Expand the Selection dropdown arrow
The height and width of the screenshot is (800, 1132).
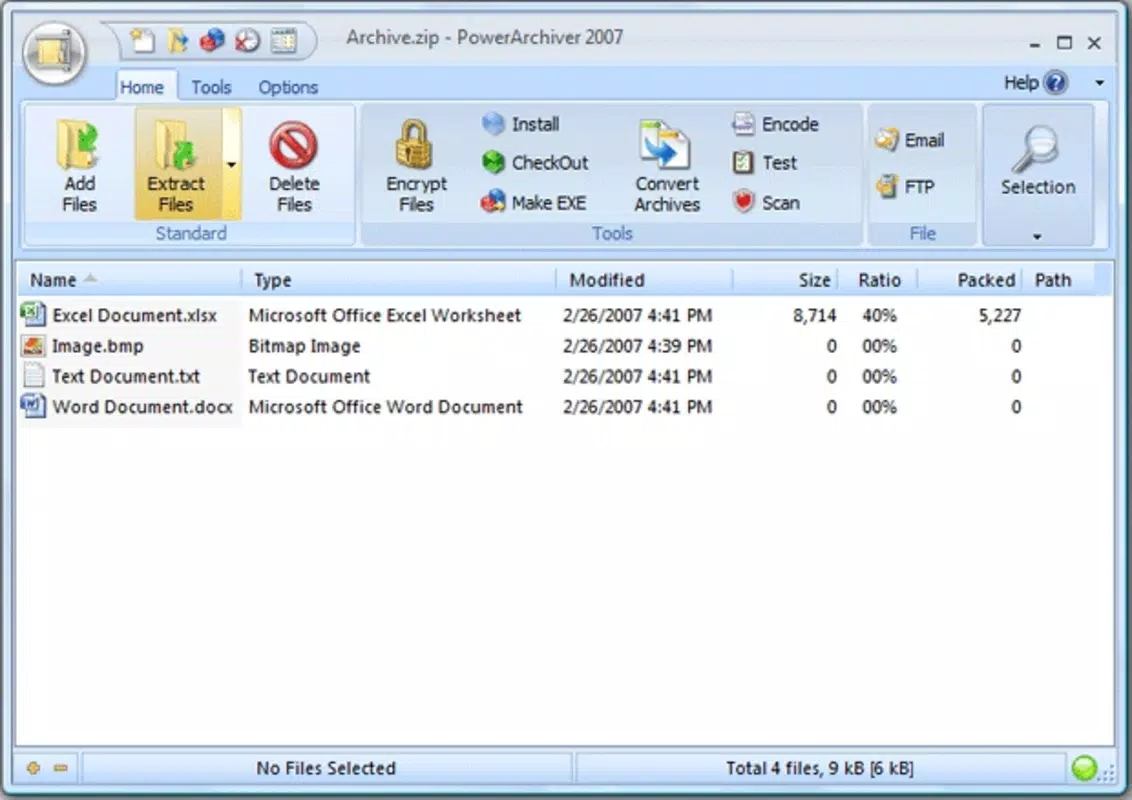1037,236
